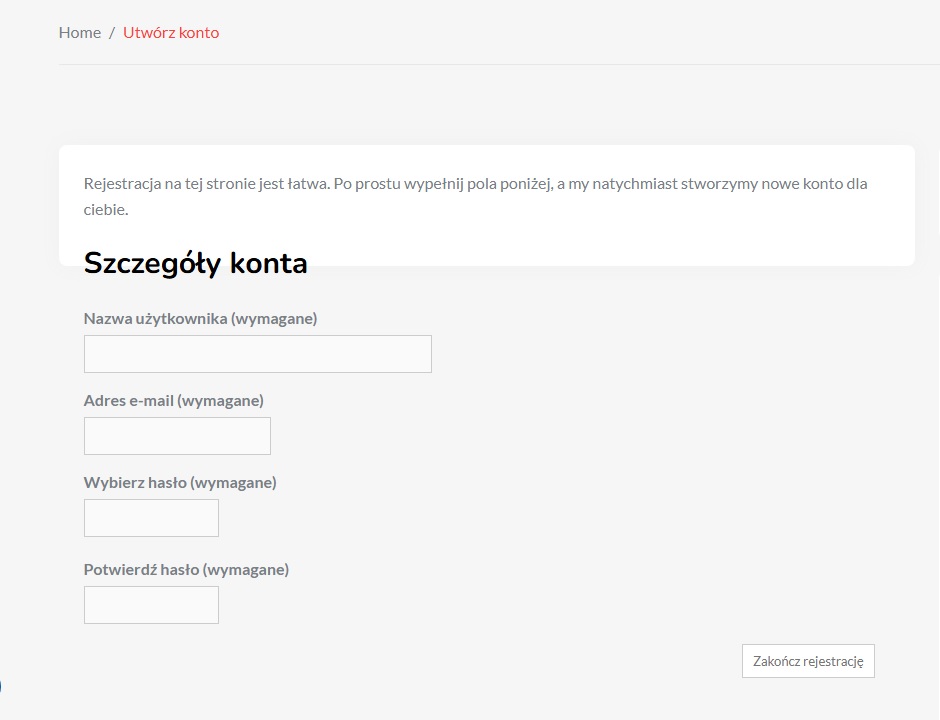Place cursor in Potwierdź hasło box

coord(151,605)
